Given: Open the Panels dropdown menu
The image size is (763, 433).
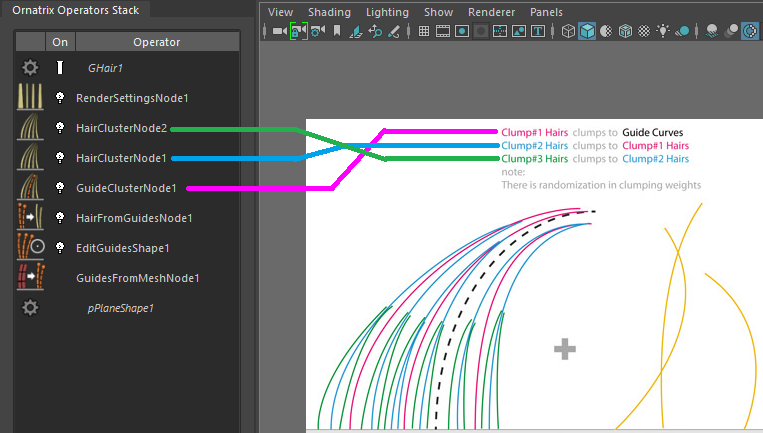Looking at the screenshot, I should pyautogui.click(x=546, y=12).
